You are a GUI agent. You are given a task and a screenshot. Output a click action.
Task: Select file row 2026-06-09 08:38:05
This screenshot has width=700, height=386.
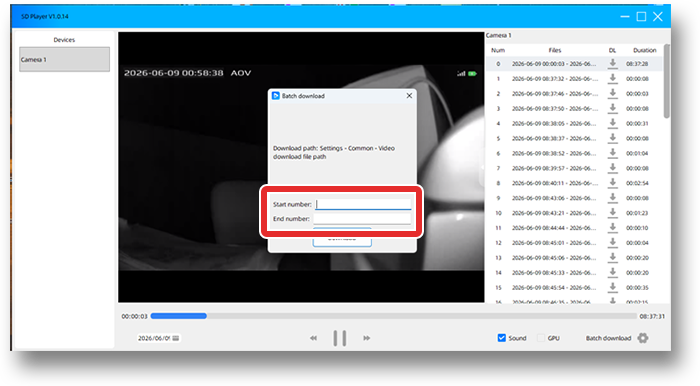[574, 124]
